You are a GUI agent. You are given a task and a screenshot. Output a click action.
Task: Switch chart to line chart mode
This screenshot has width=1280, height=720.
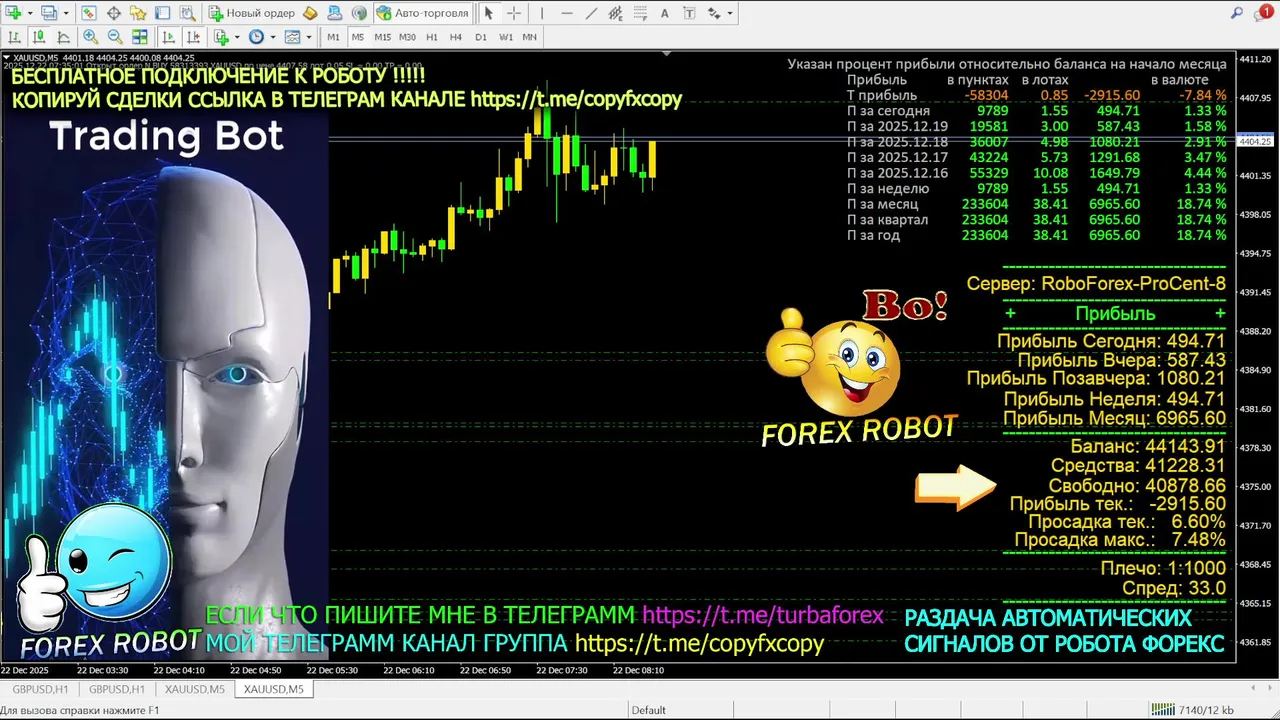63,37
